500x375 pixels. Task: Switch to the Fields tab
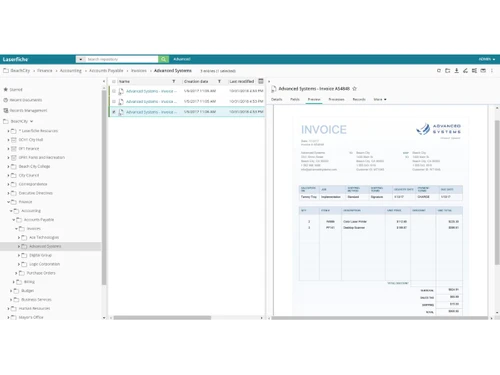(x=295, y=99)
